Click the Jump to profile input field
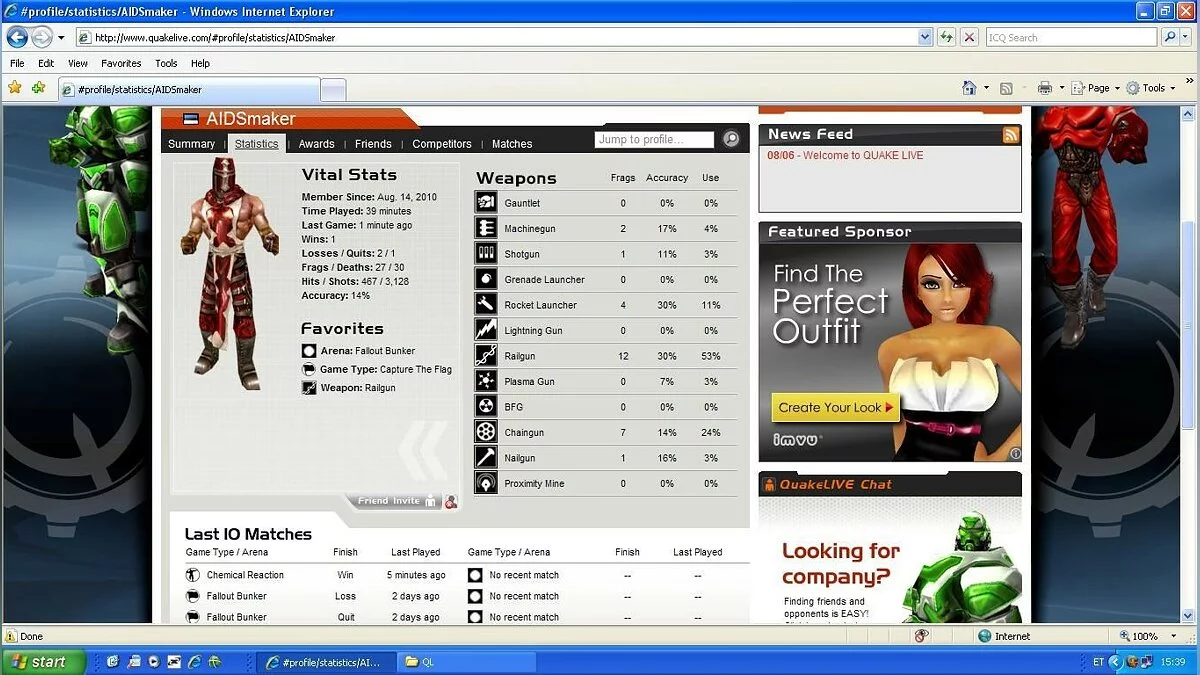1200x675 pixels. pos(654,139)
